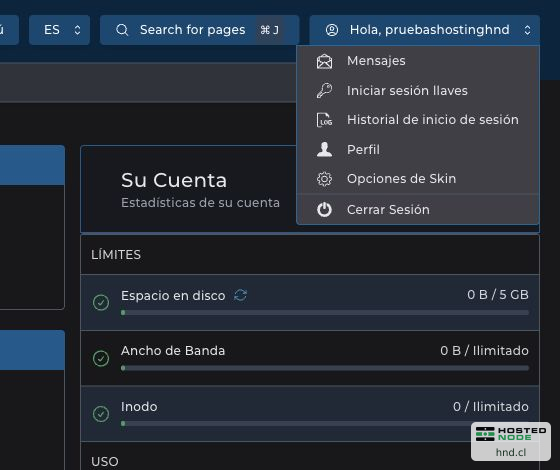Click the Ancho de Banda progress bar
Image resolution: width=560 pixels, height=470 pixels.
[325, 368]
